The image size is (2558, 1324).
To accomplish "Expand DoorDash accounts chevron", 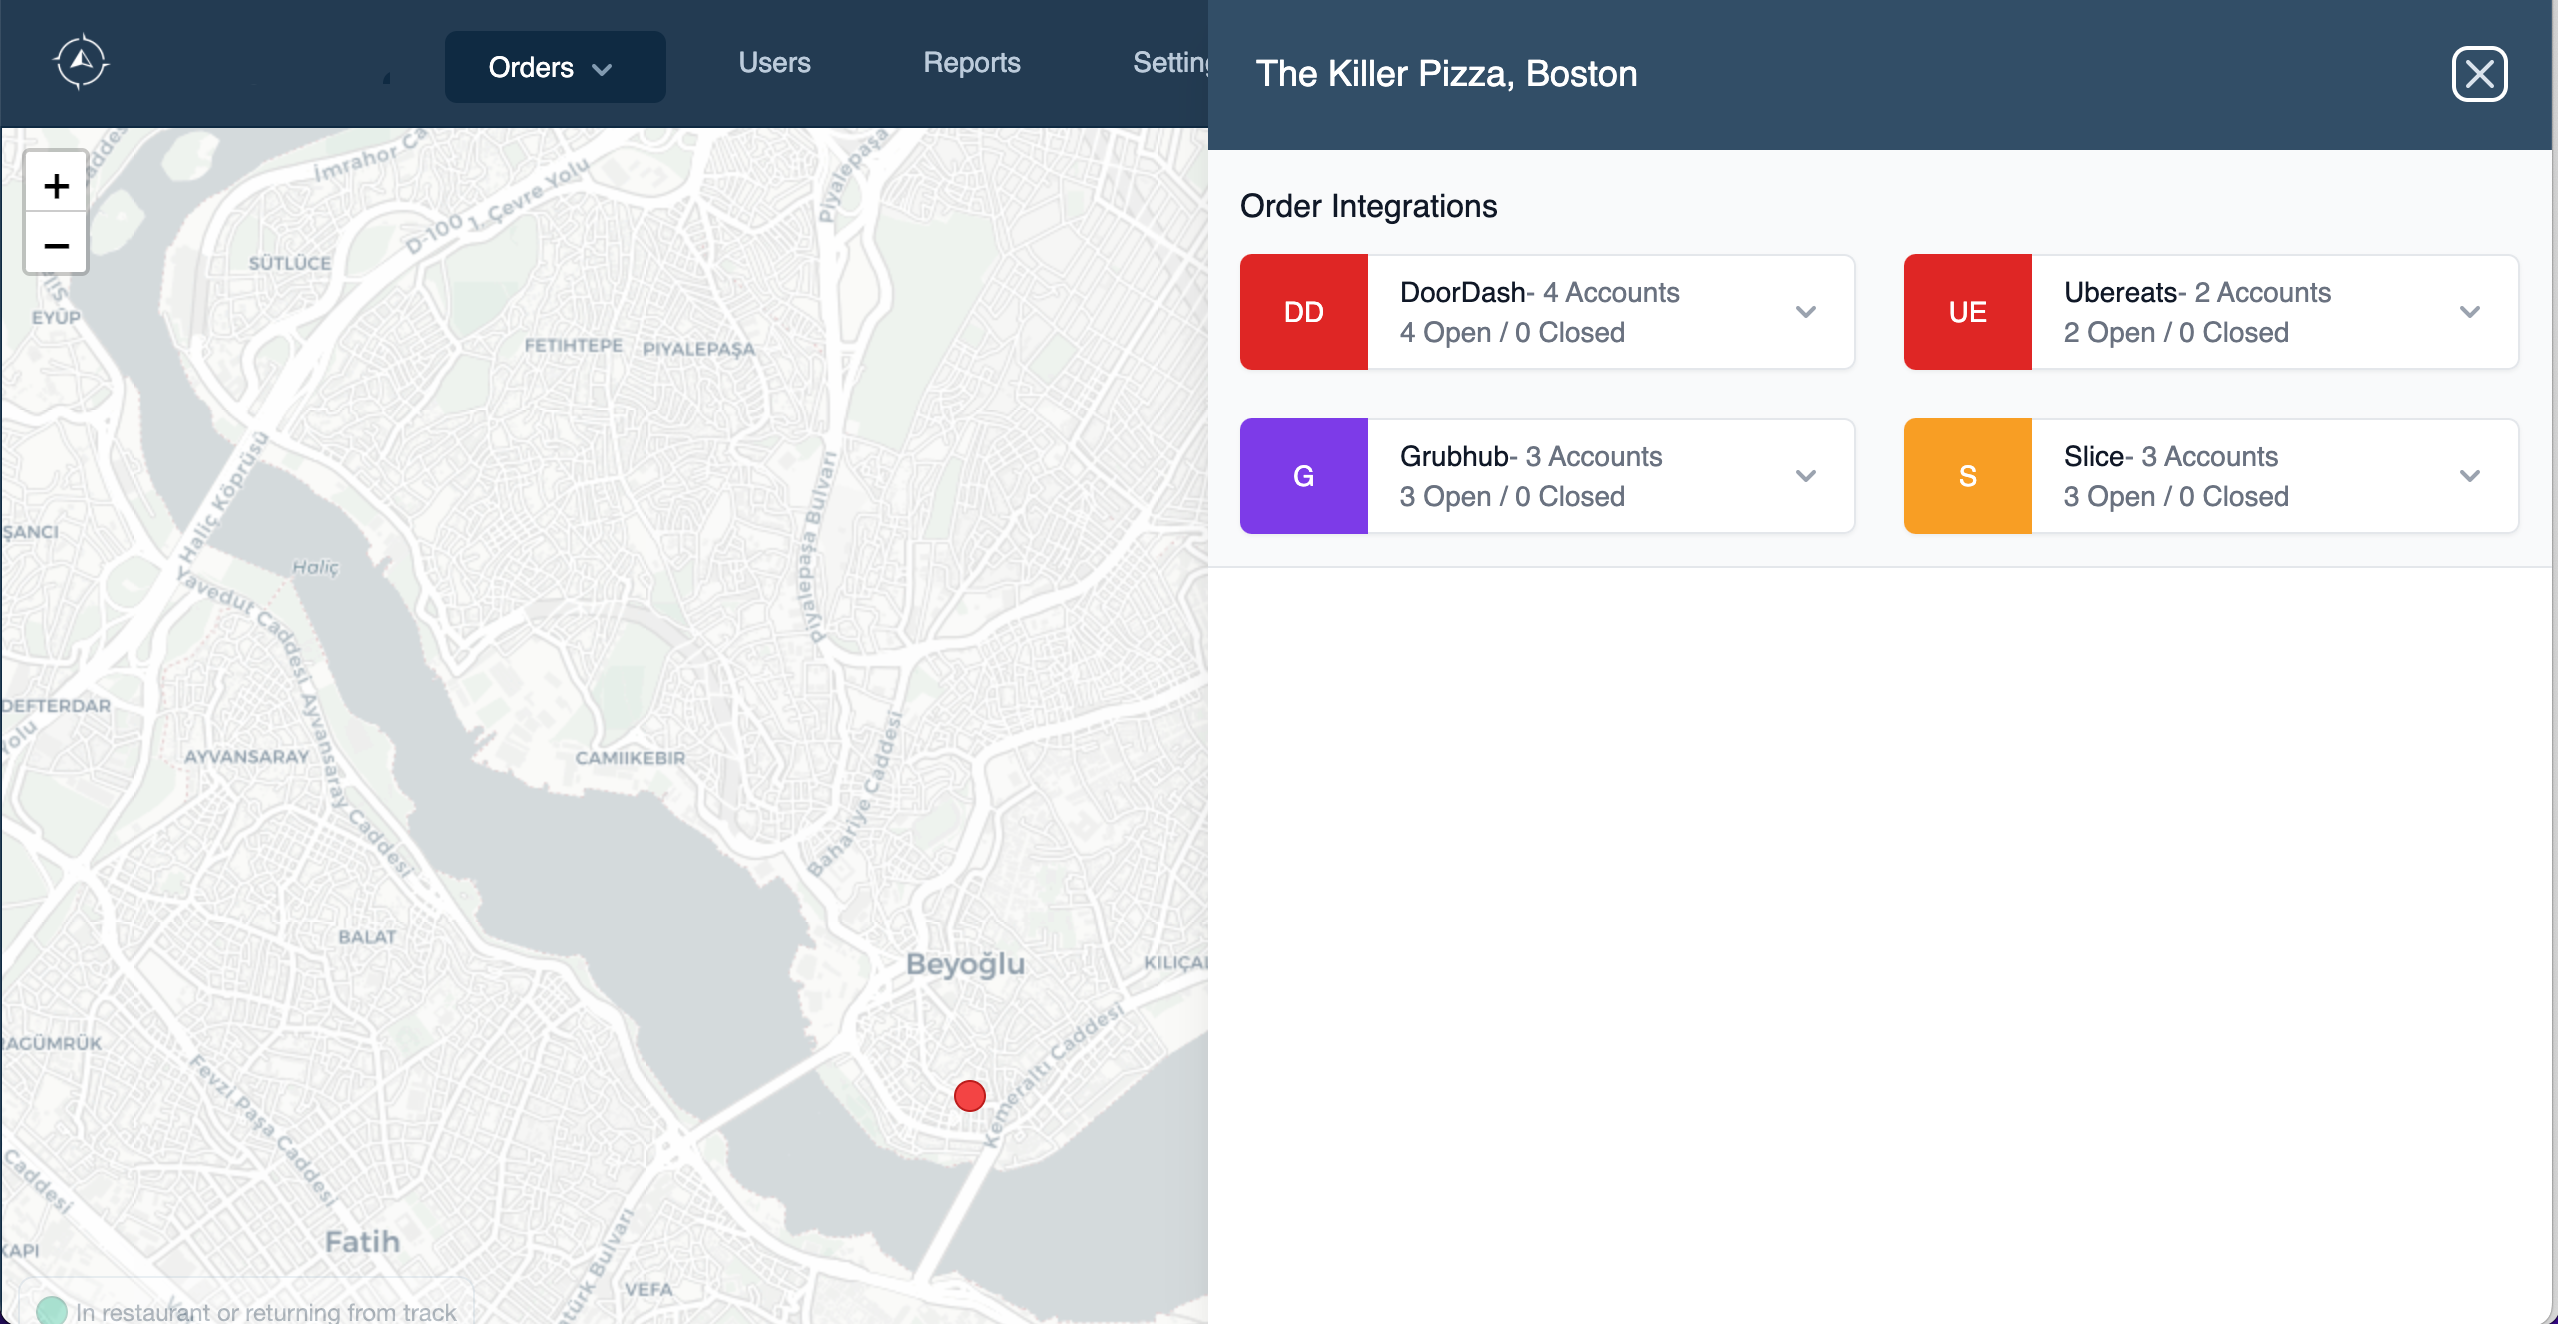I will point(1805,312).
